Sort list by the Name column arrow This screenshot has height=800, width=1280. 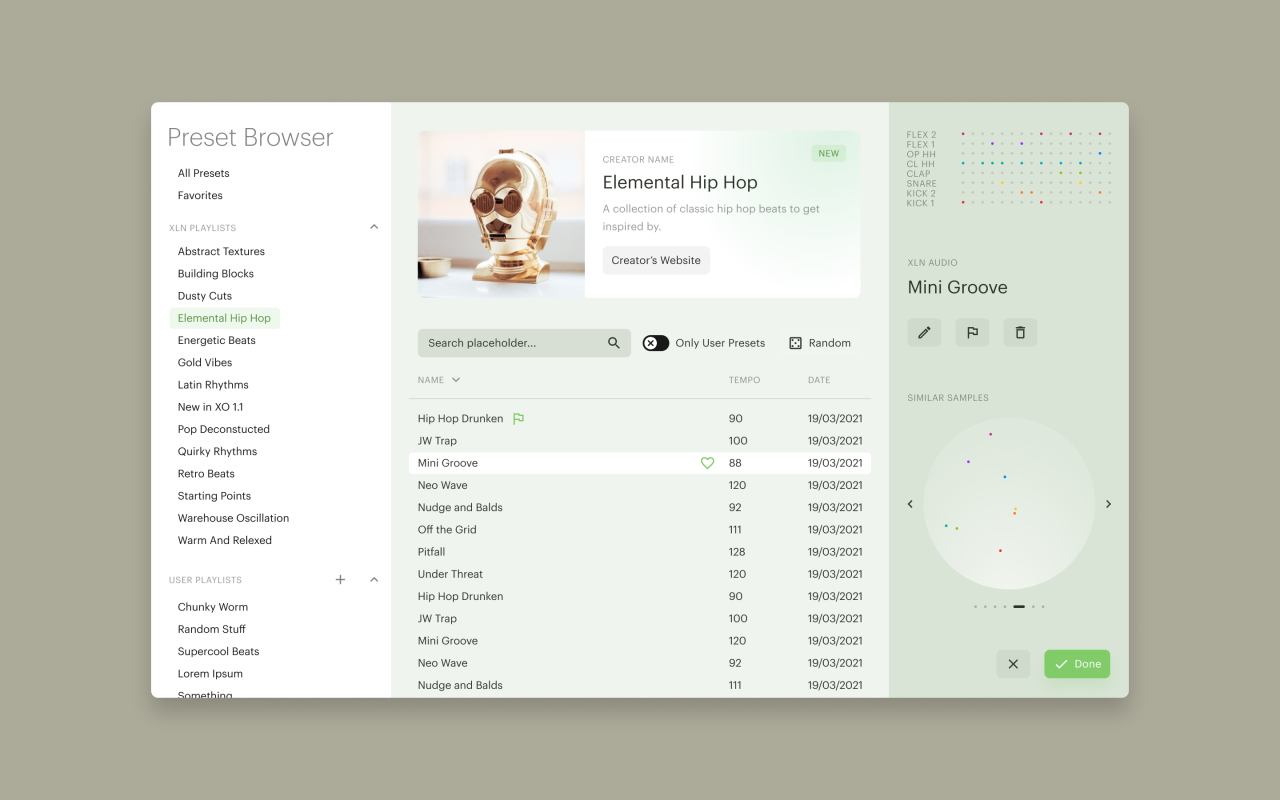click(x=456, y=380)
